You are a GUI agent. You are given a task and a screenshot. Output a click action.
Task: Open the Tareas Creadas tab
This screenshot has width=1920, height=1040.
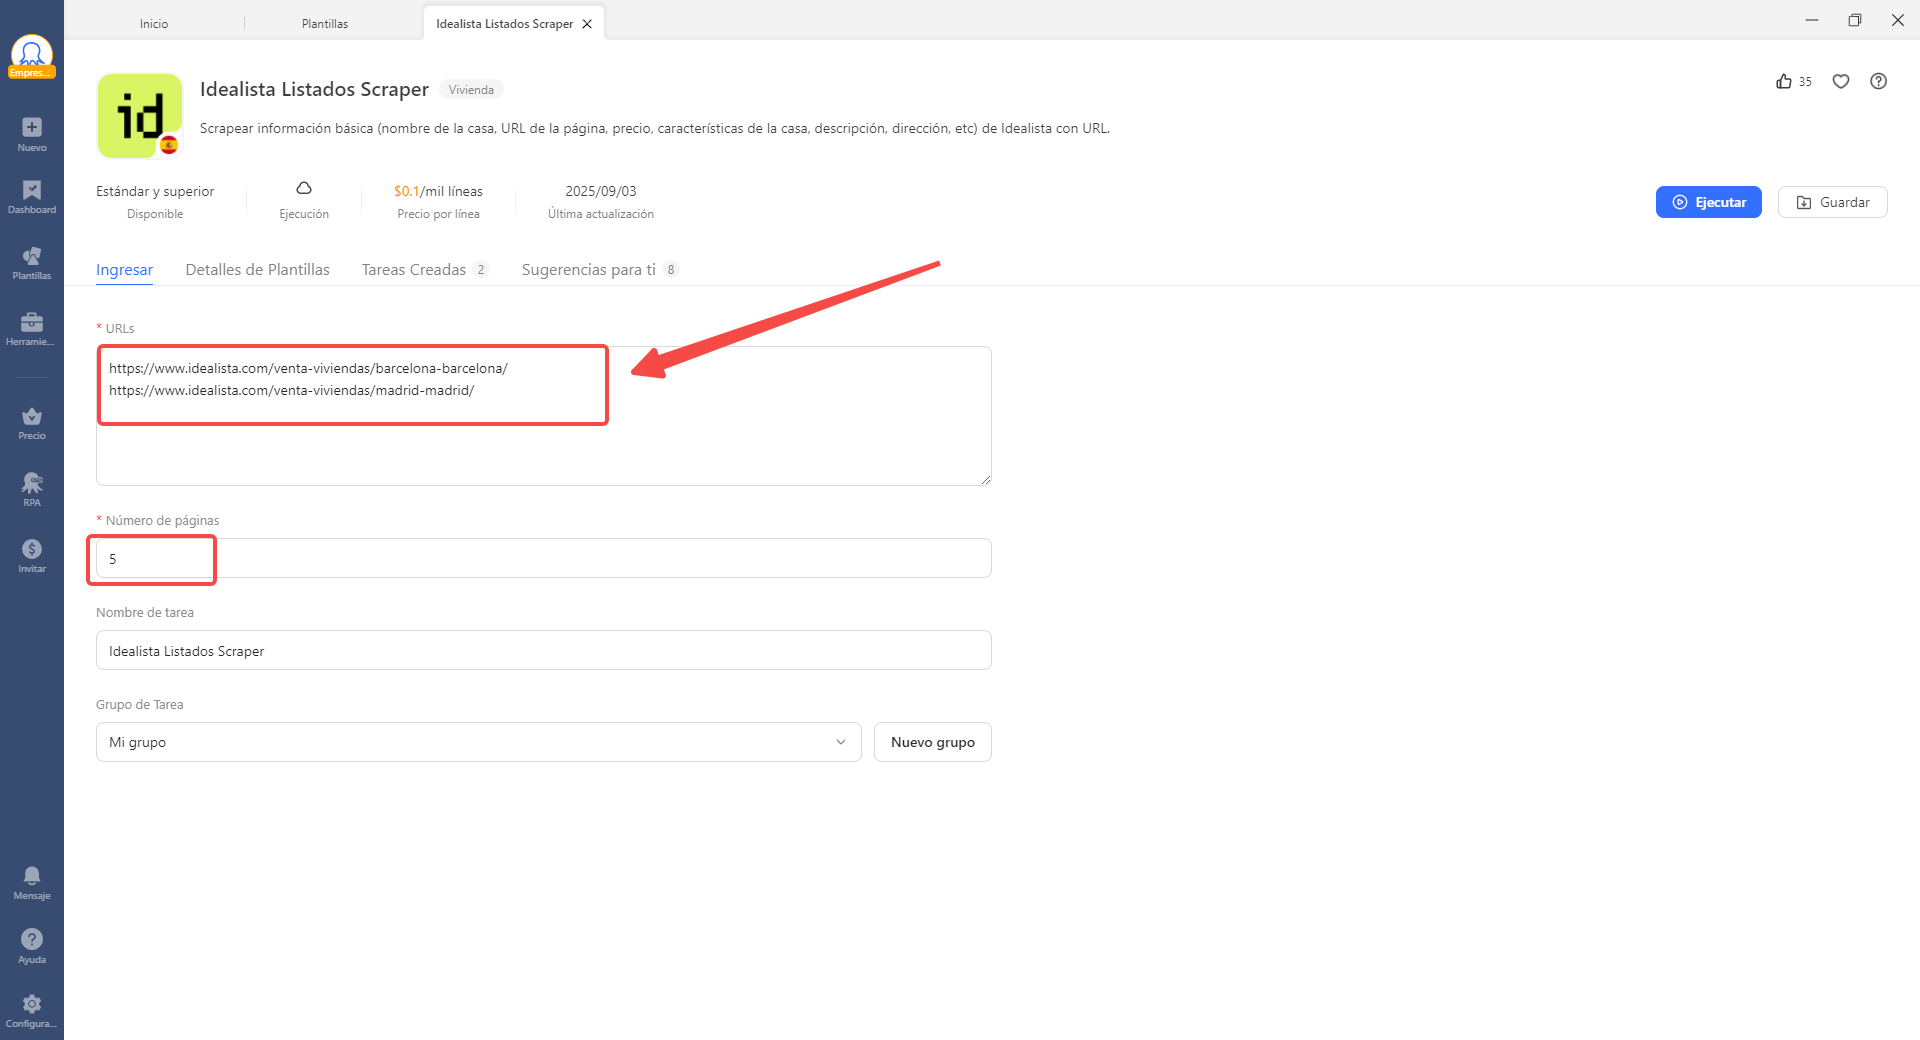[414, 270]
